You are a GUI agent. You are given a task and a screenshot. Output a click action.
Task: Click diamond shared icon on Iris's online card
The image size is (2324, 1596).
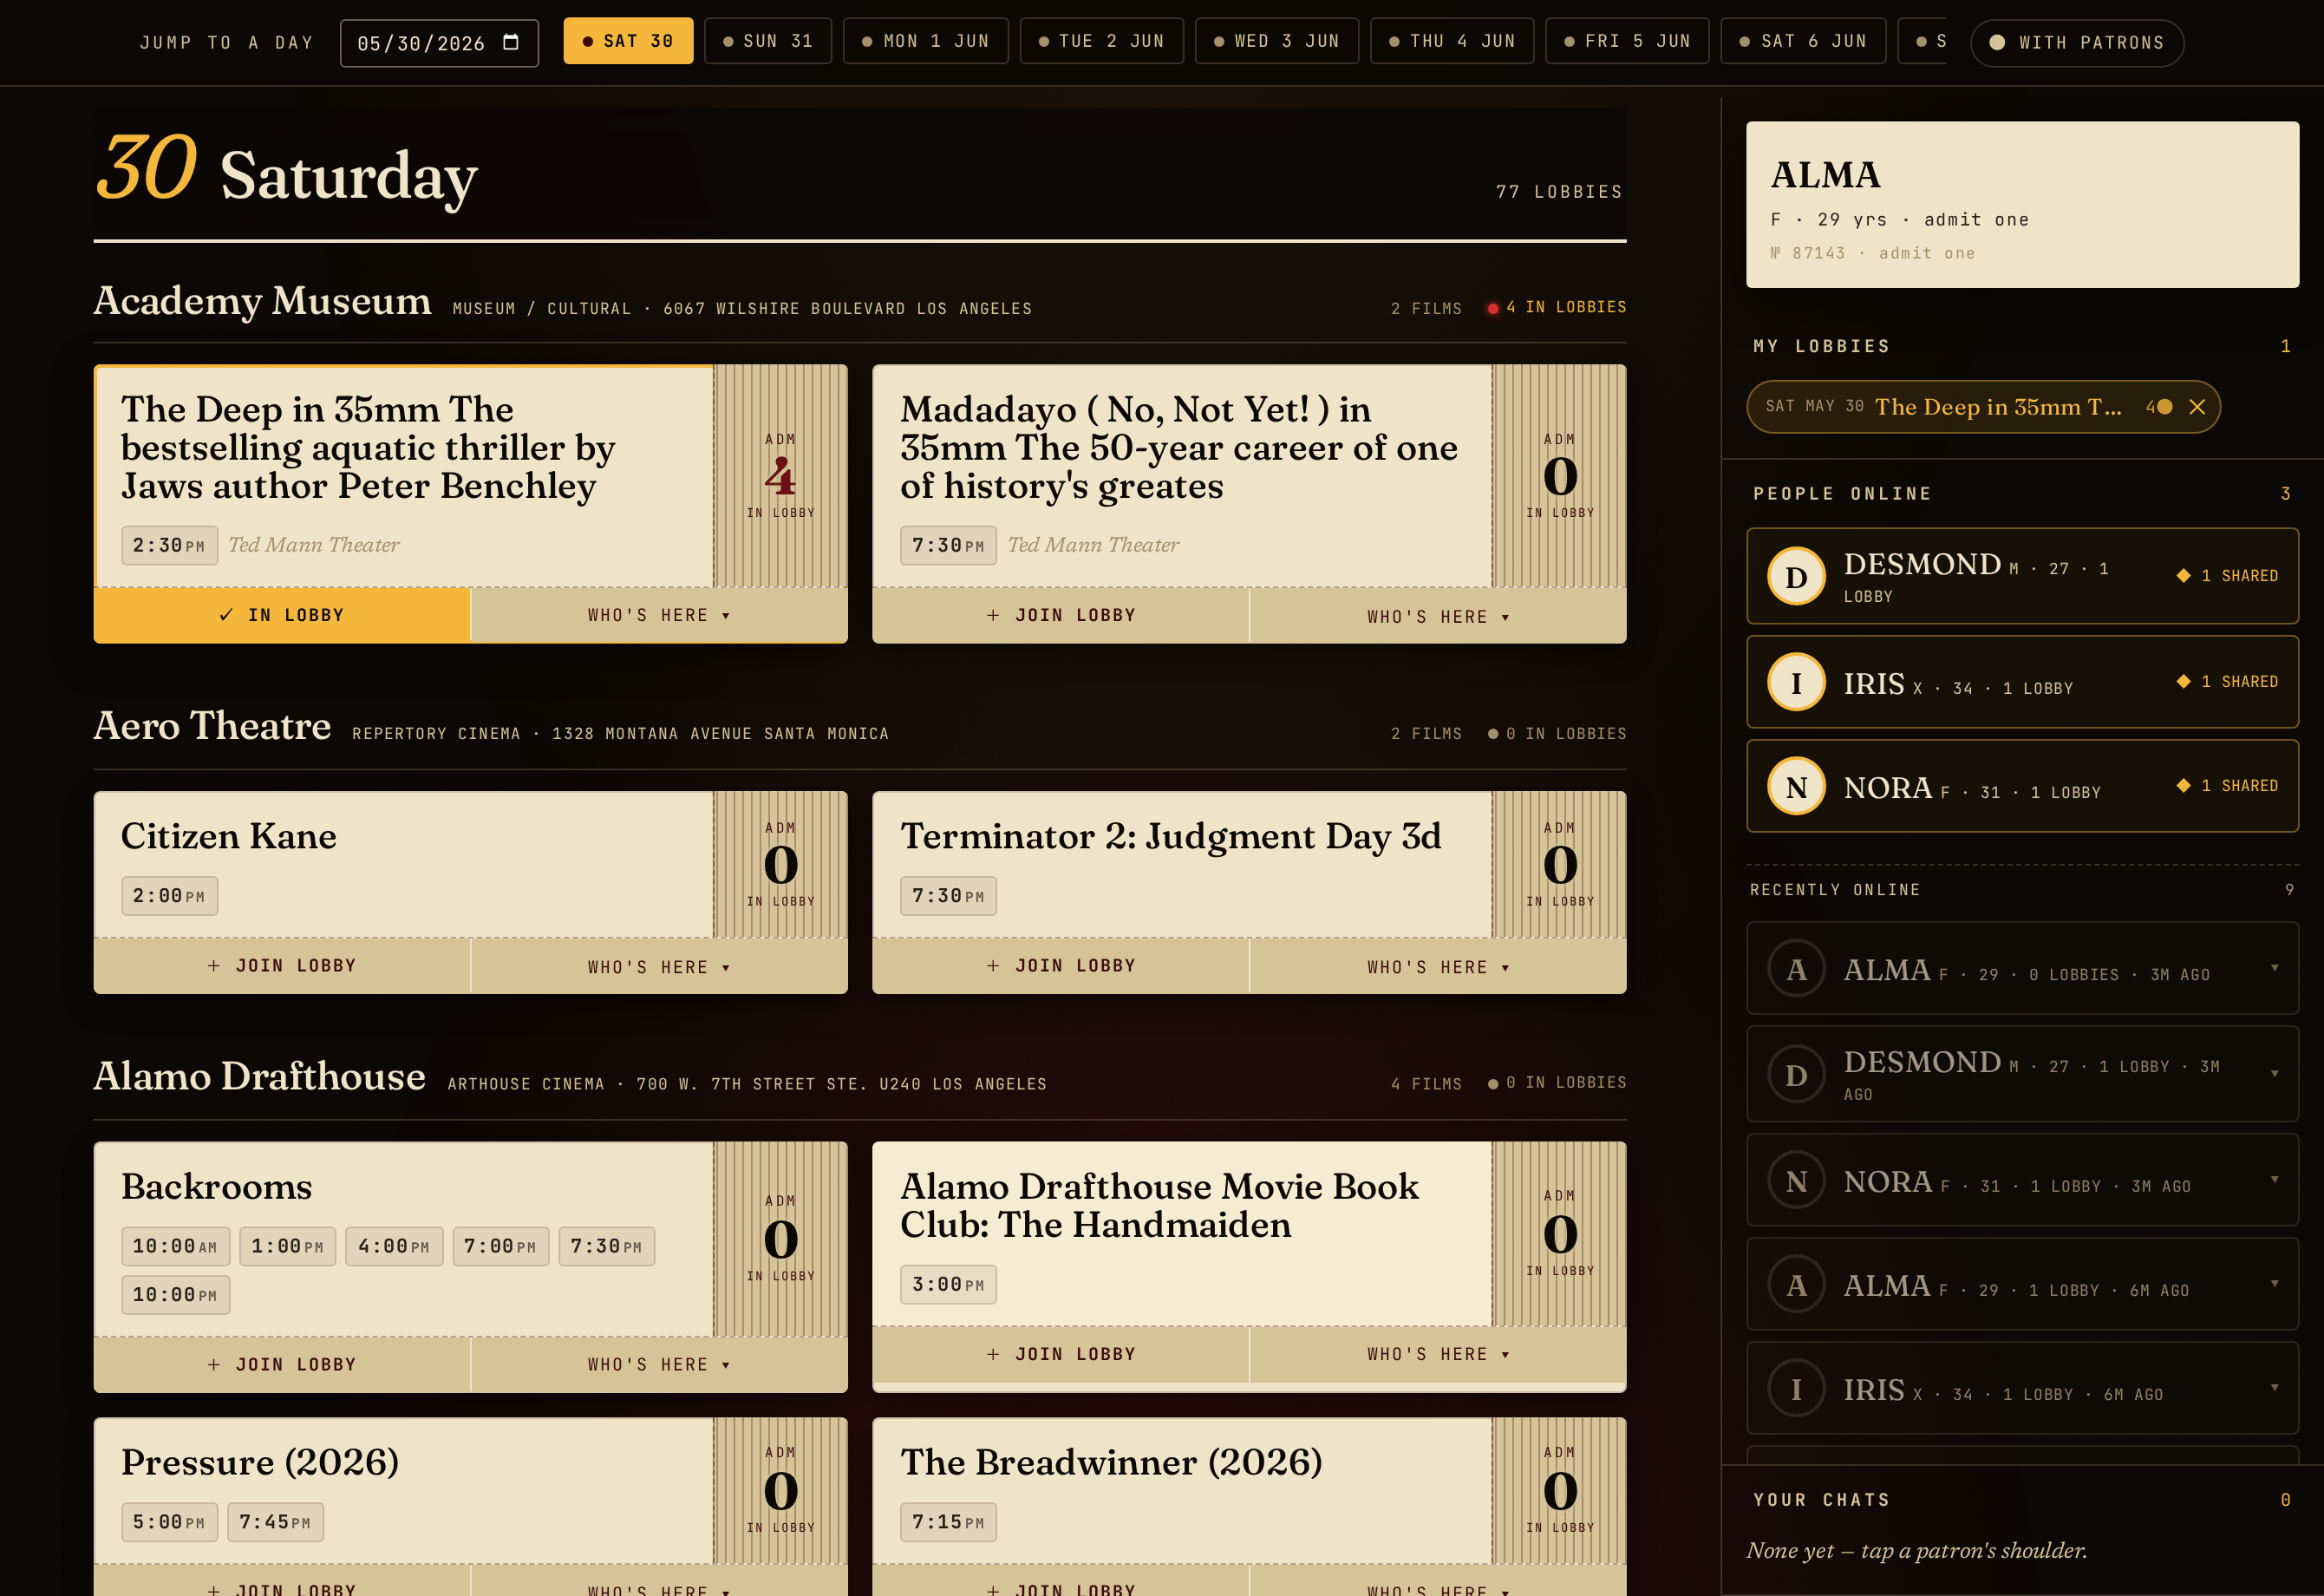2183,682
